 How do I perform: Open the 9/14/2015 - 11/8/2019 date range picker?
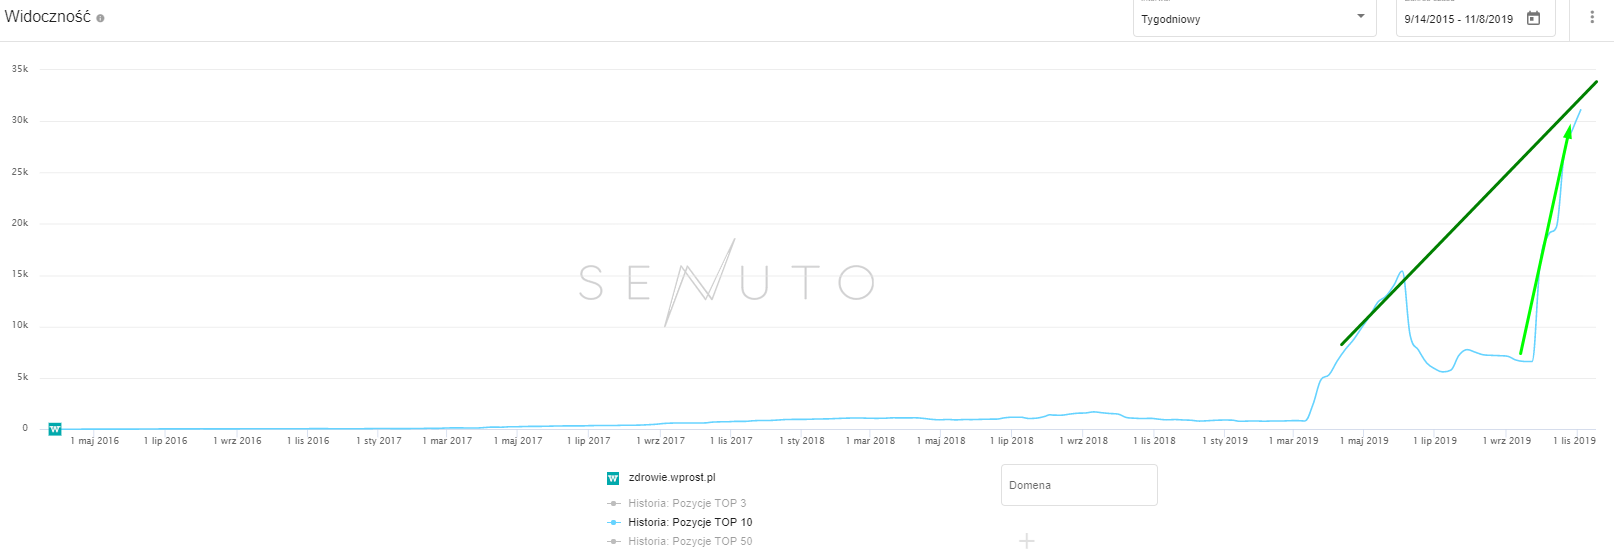1458,19
